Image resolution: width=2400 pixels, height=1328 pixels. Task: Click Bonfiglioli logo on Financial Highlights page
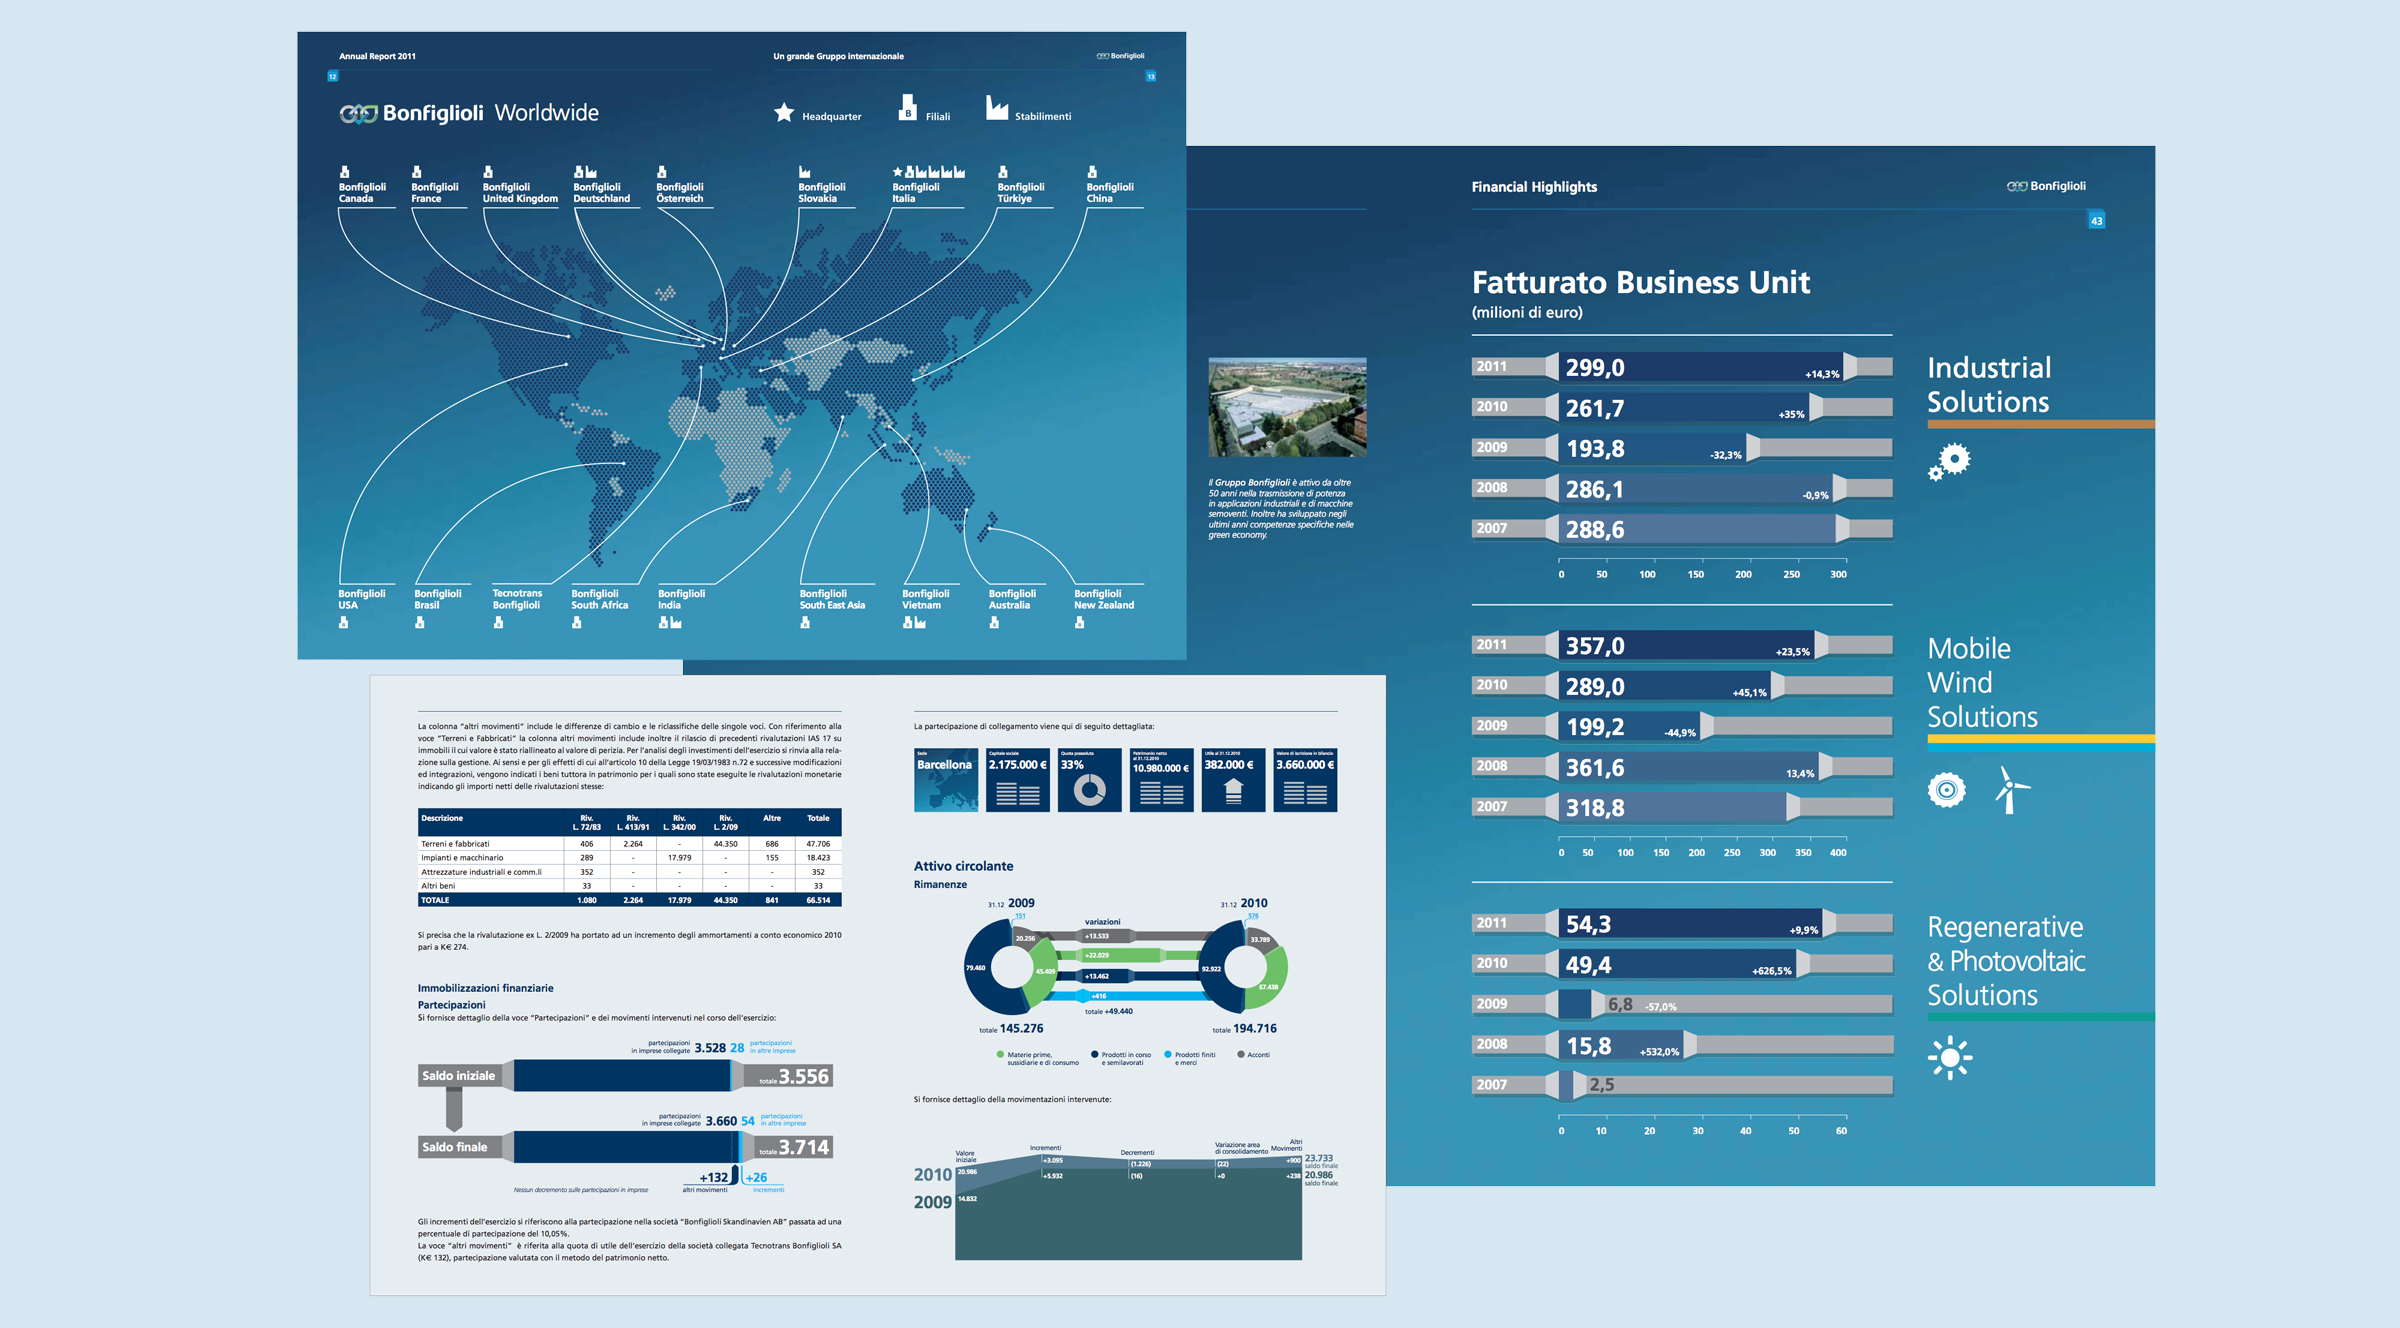point(2046,186)
